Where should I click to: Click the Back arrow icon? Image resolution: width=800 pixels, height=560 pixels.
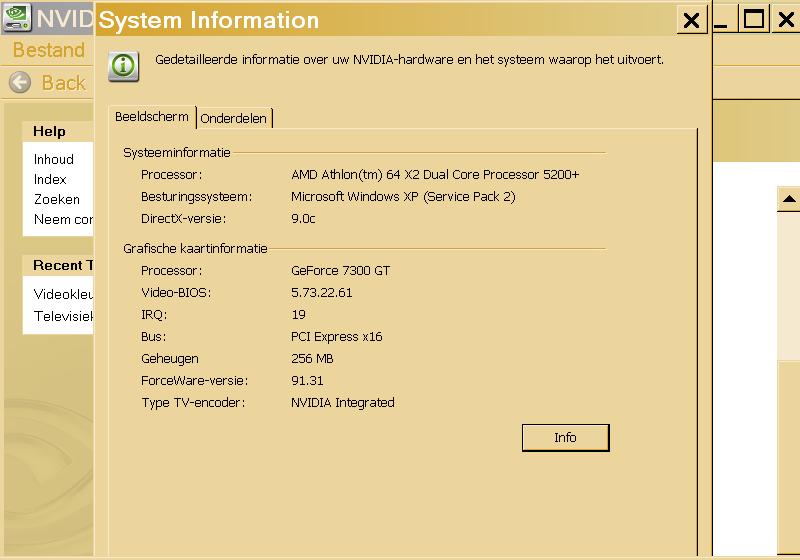point(20,82)
